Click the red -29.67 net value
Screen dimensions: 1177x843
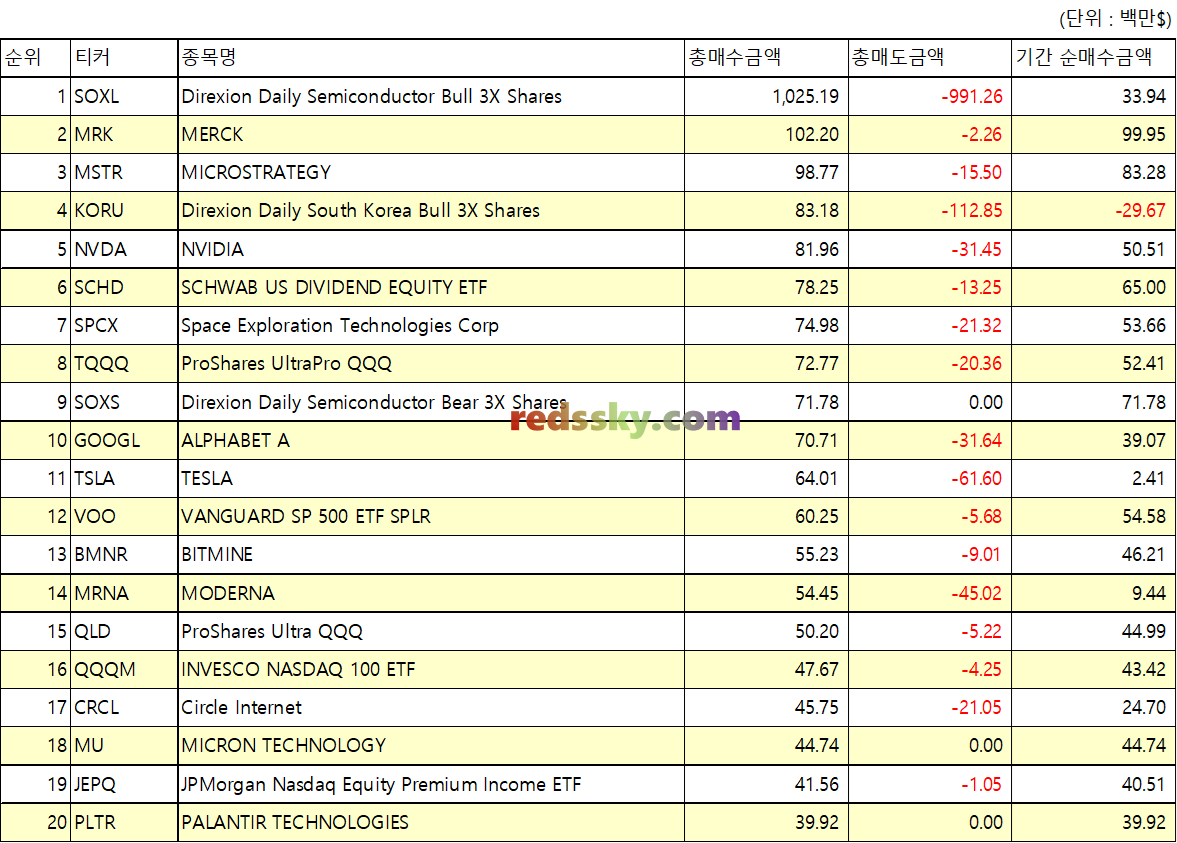click(x=1140, y=211)
